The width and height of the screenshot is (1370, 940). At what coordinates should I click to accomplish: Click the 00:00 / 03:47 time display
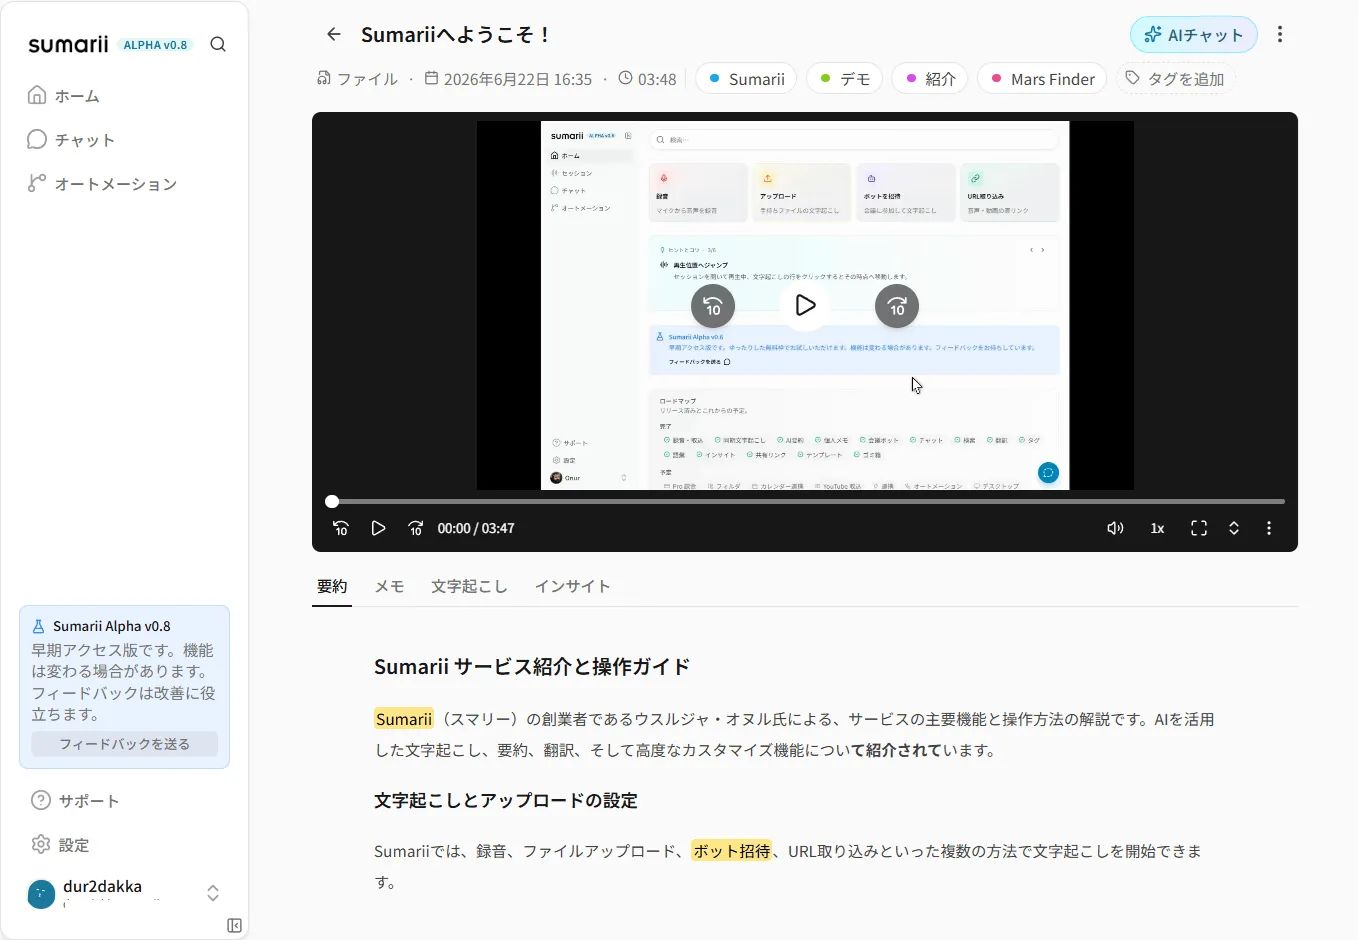(476, 528)
